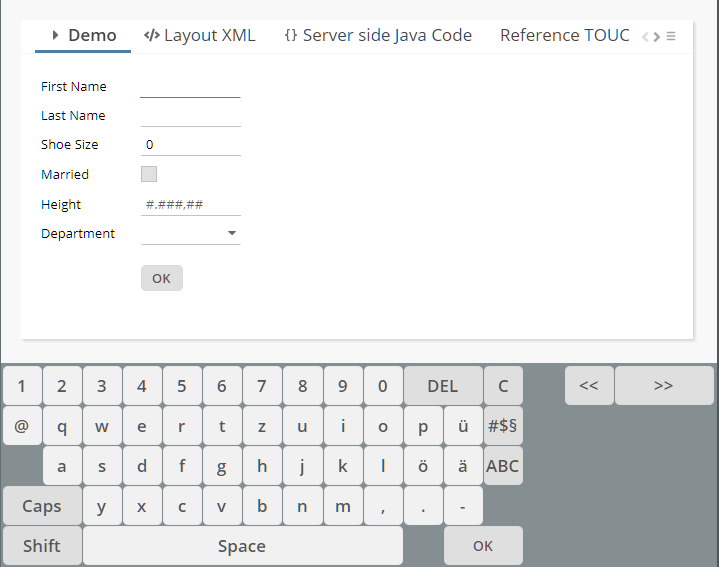
Task: Click the First Name input field
Action: (x=190, y=87)
